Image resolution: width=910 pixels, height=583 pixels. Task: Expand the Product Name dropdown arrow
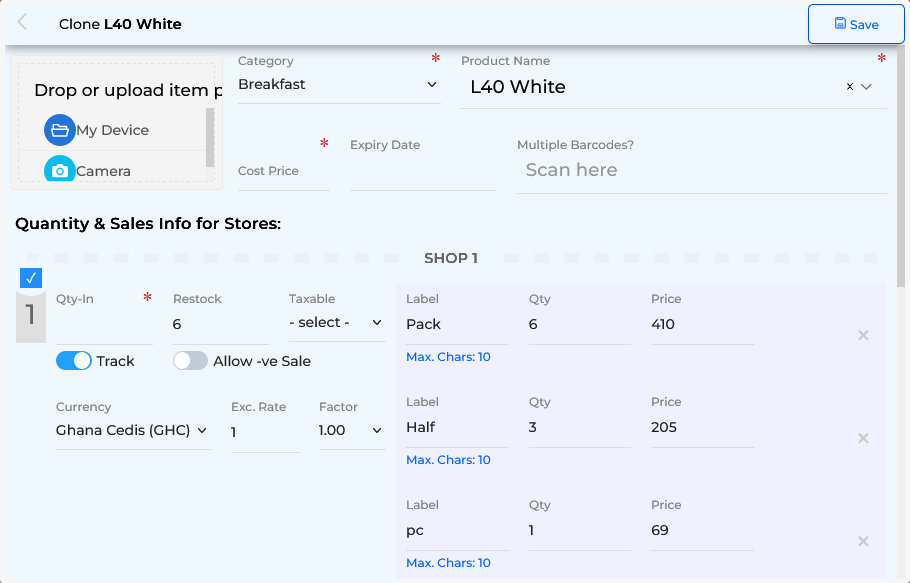click(x=867, y=87)
